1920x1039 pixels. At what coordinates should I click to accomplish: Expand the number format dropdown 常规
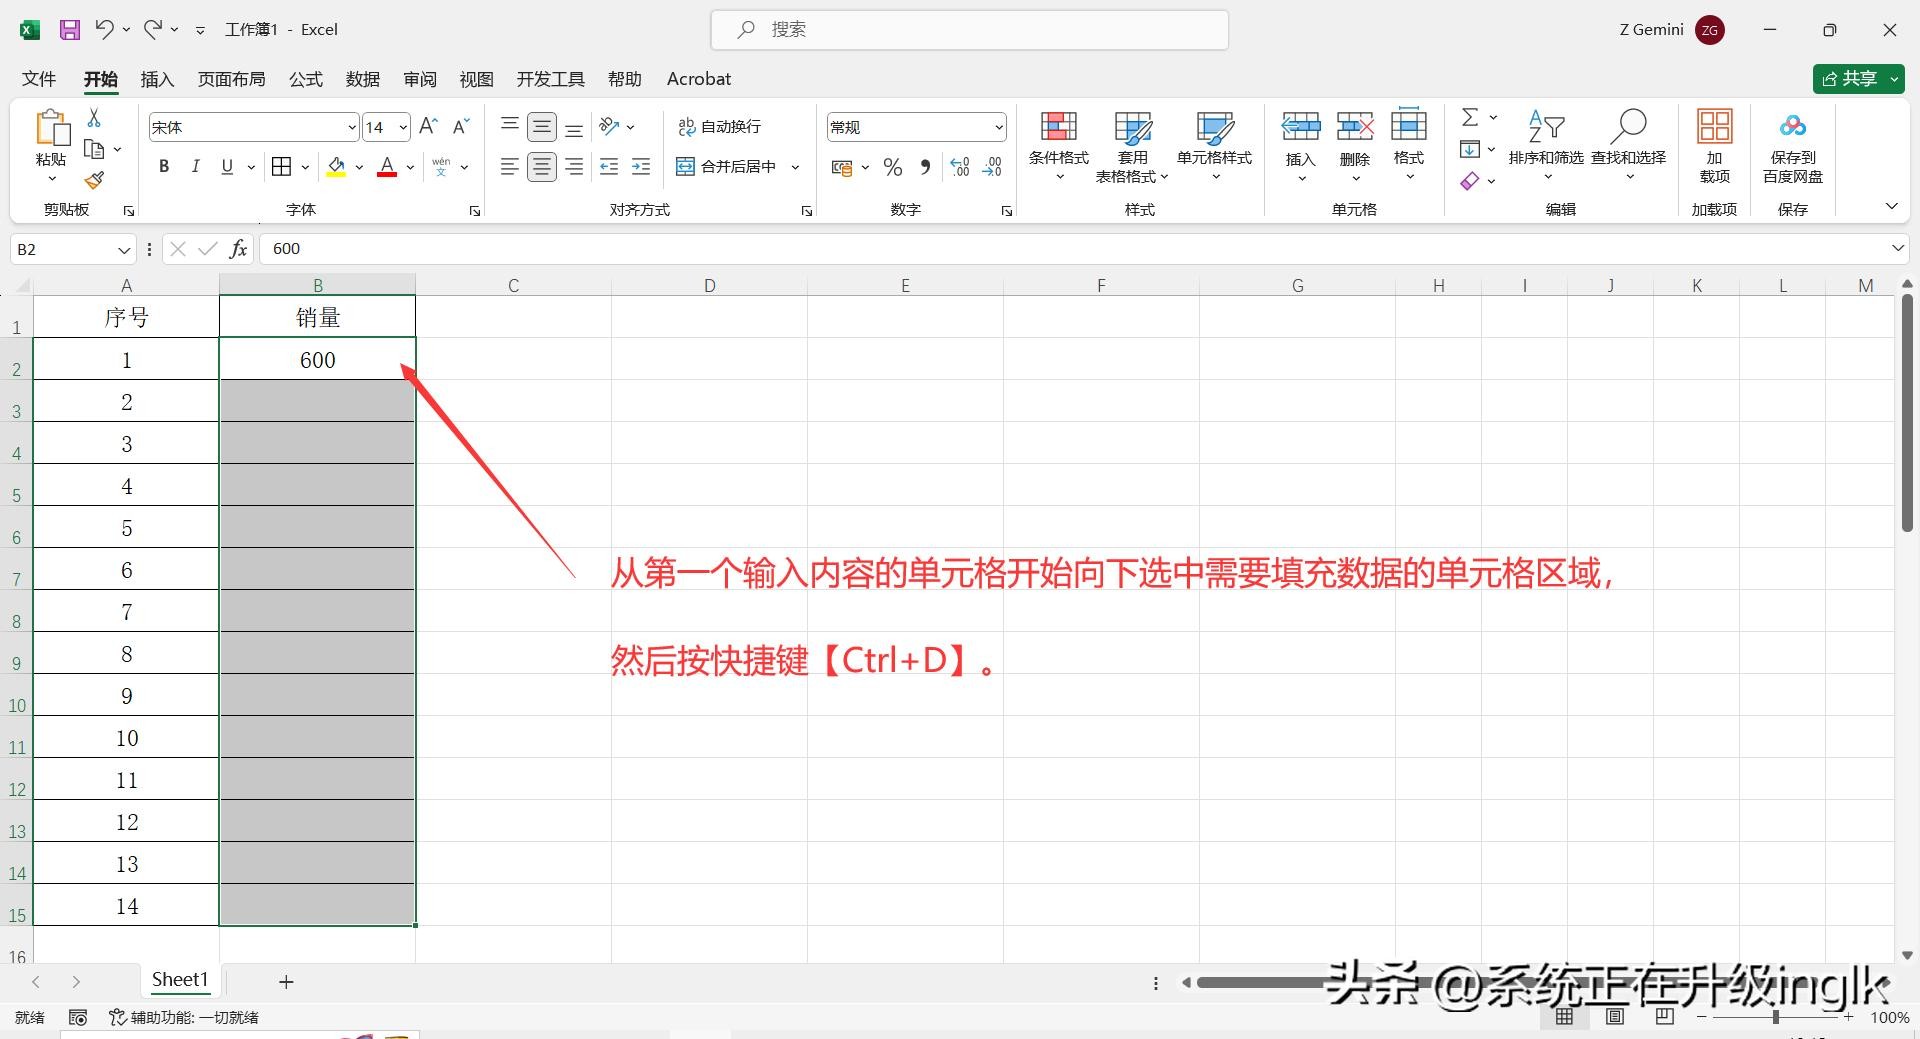998,127
